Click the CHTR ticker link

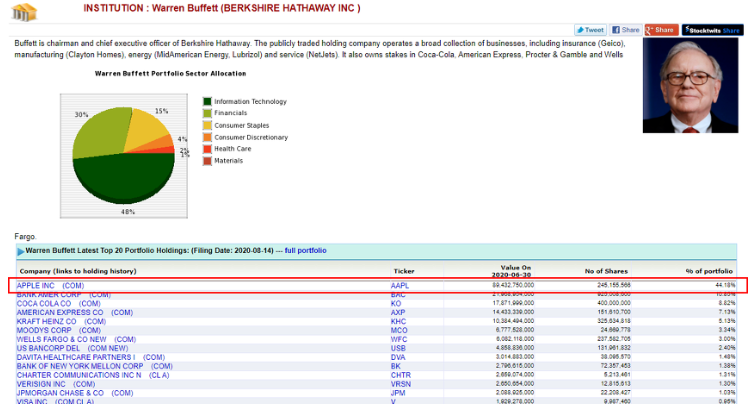[401, 375]
